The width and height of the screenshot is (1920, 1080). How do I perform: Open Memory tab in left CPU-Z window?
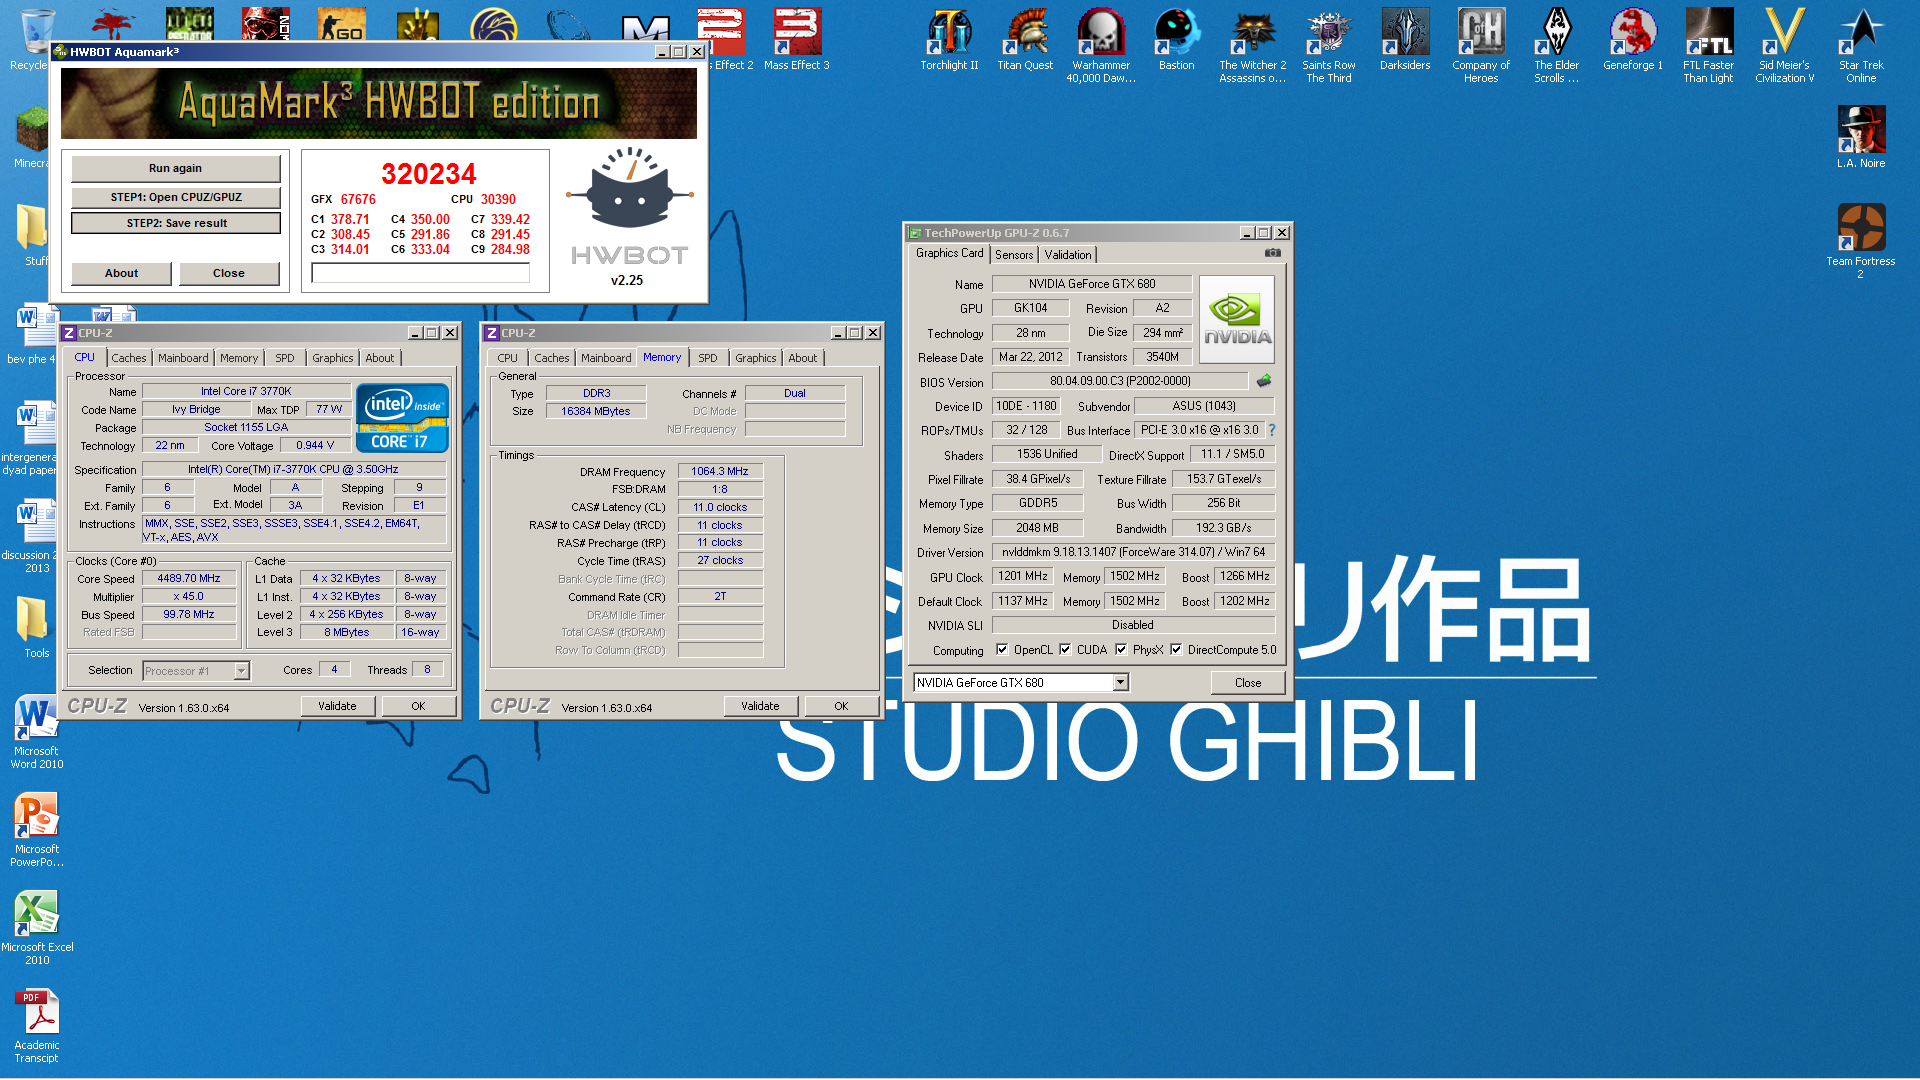click(239, 358)
